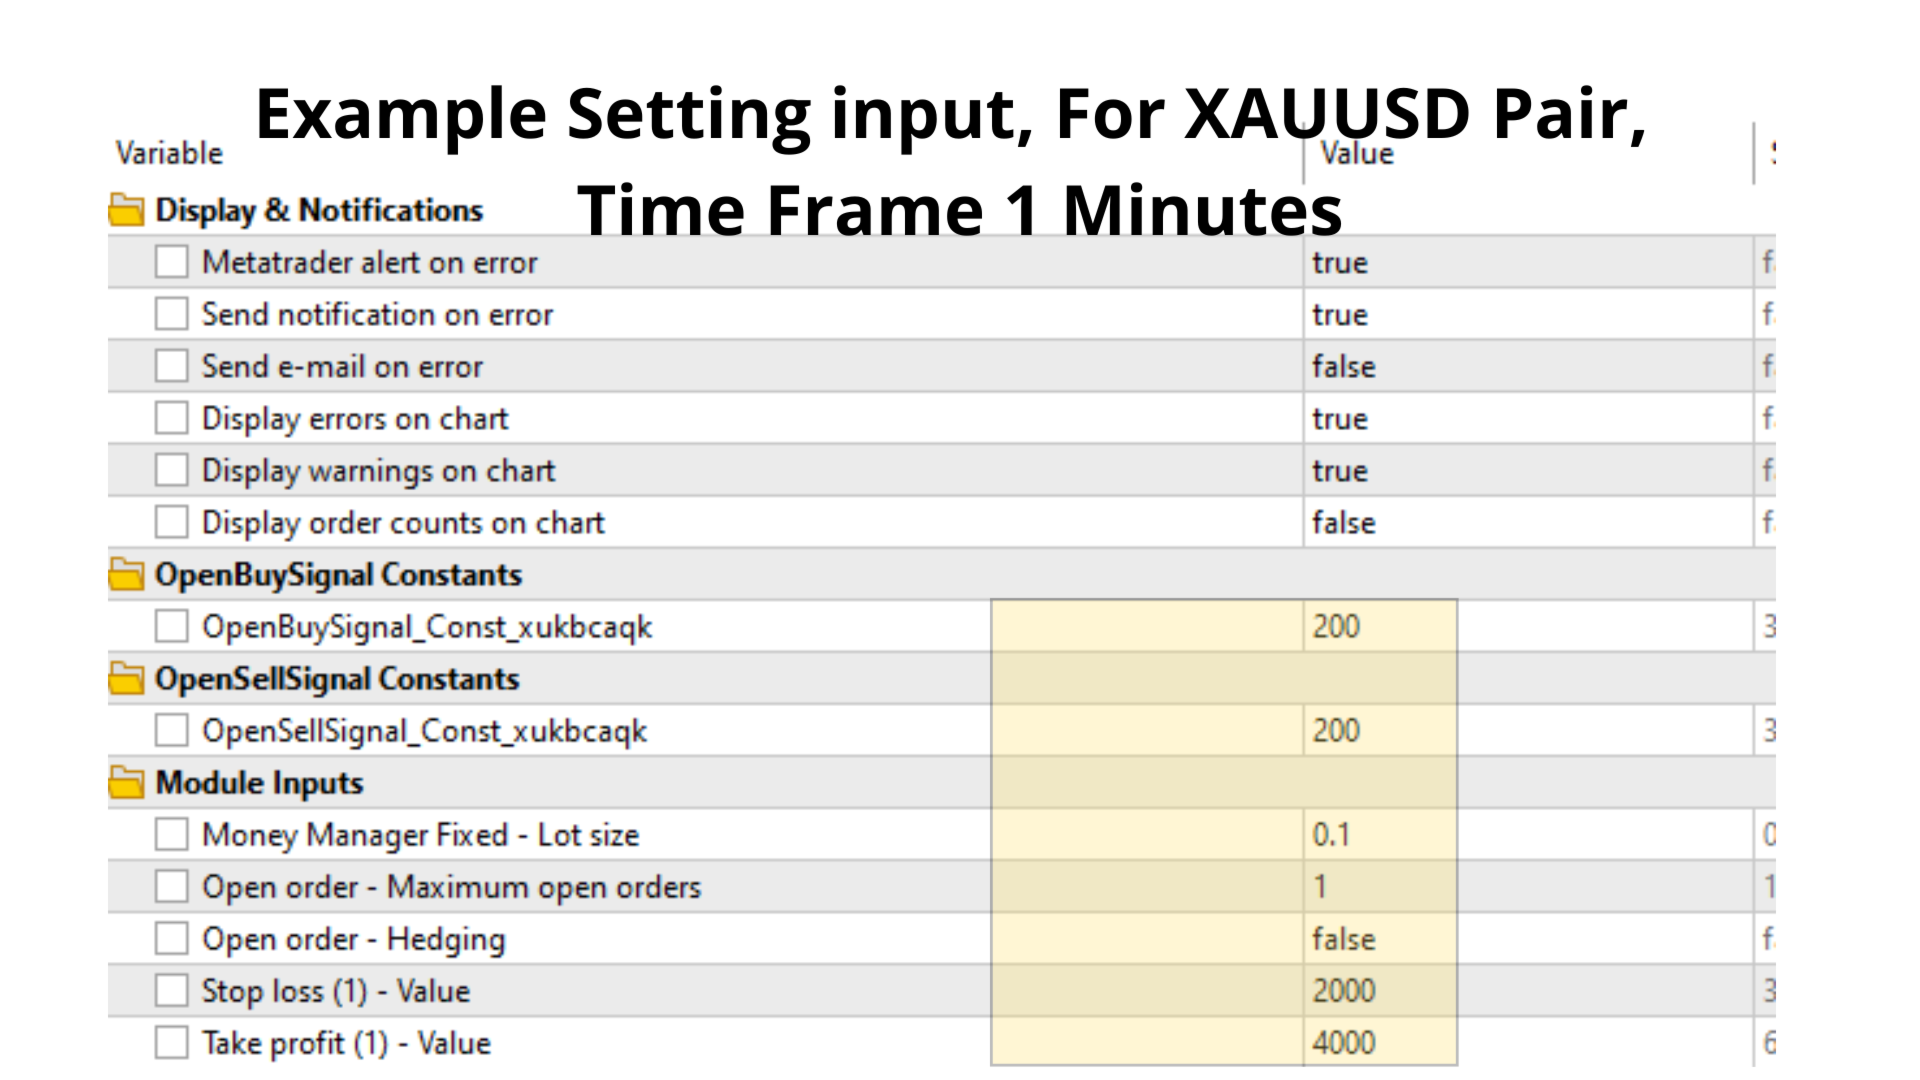Viewport: 1920px width, 1080px height.
Task: Enable the Send e-mail on error checkbox
Action: click(171, 366)
